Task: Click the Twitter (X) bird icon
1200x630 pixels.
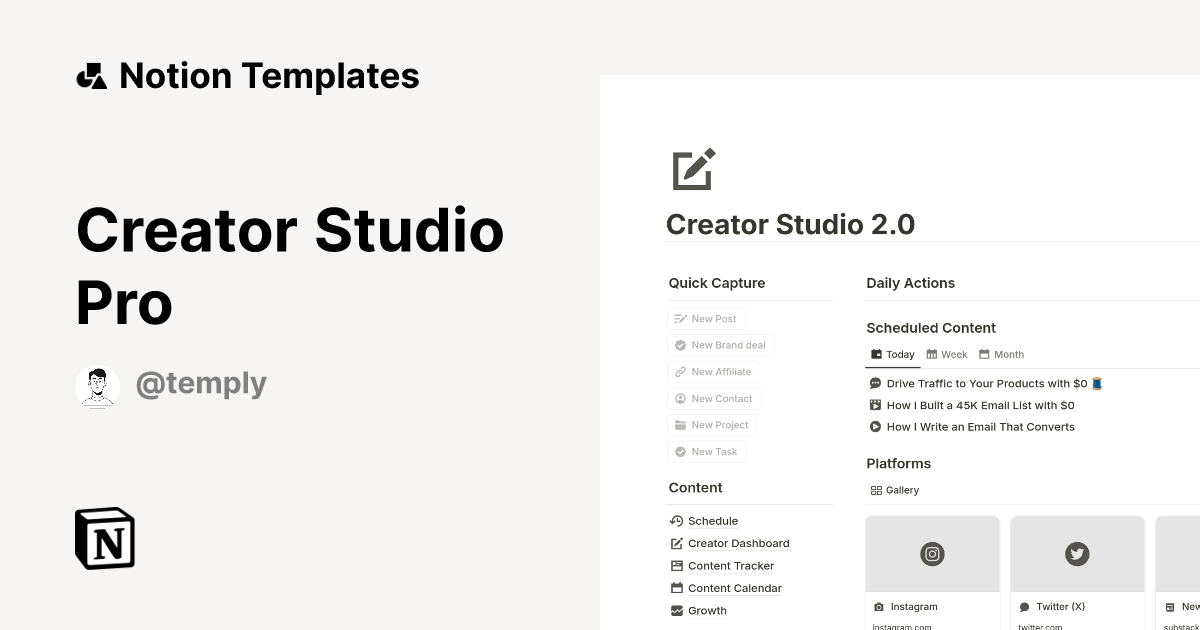Action: 1077,554
